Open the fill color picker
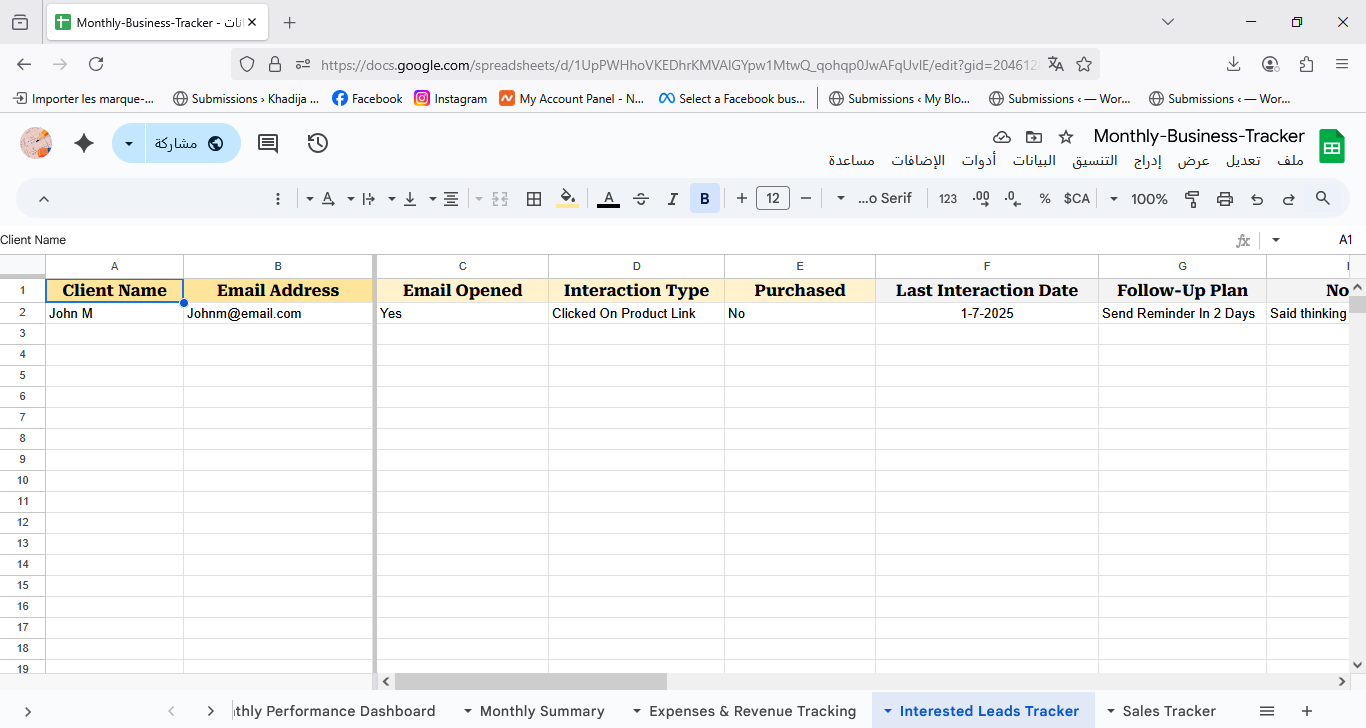The width and height of the screenshot is (1366, 728). tap(568, 199)
